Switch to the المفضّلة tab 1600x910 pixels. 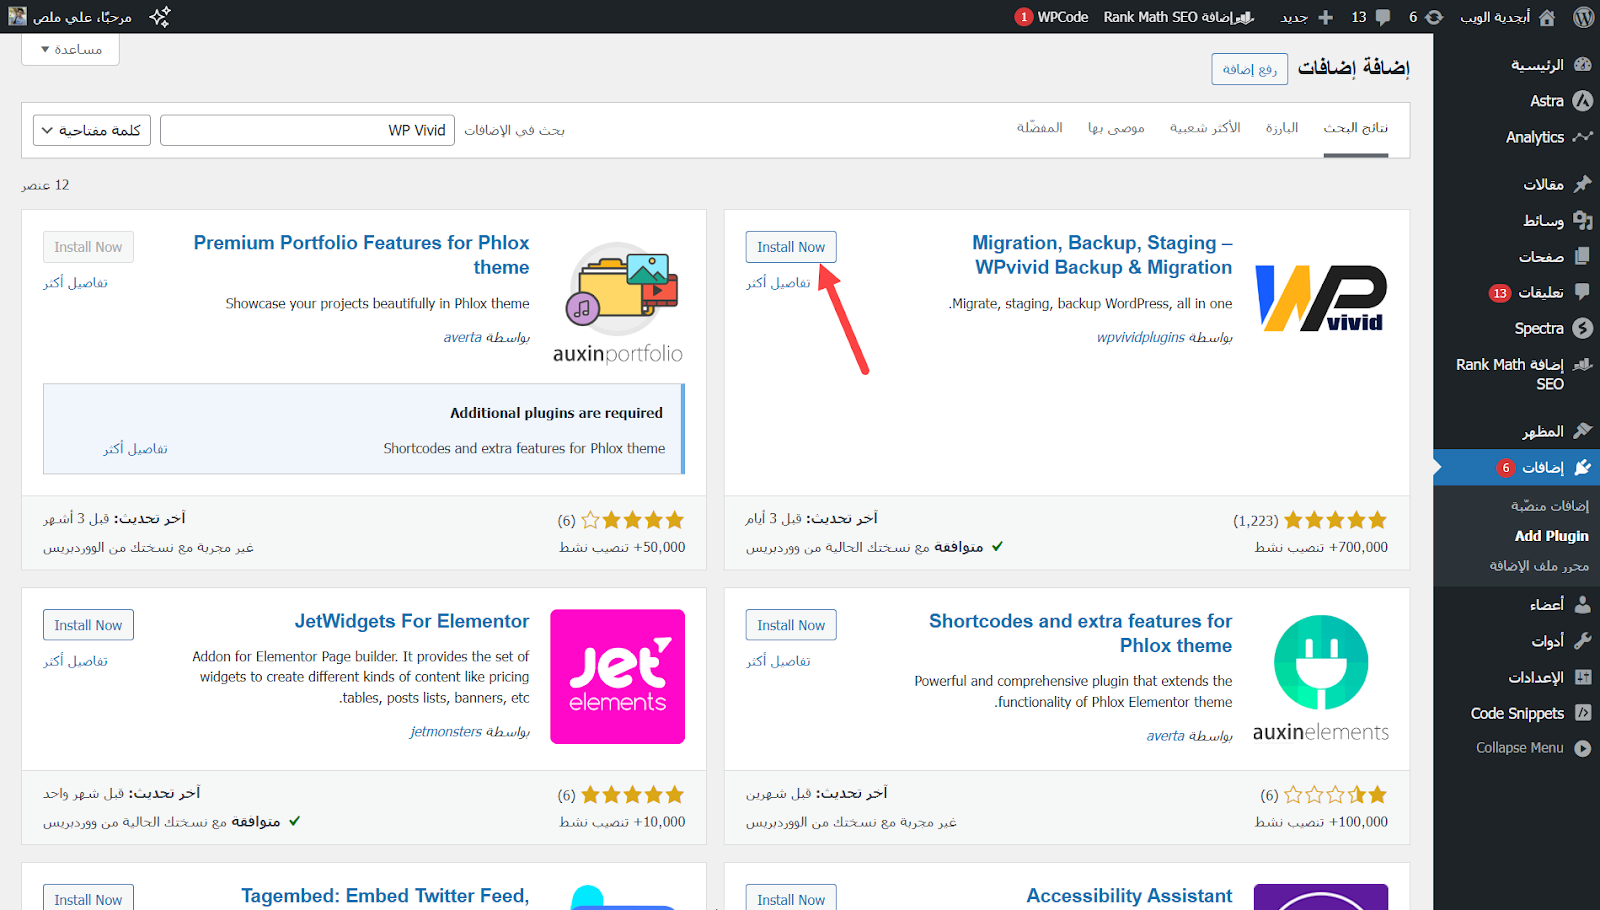[1040, 128]
